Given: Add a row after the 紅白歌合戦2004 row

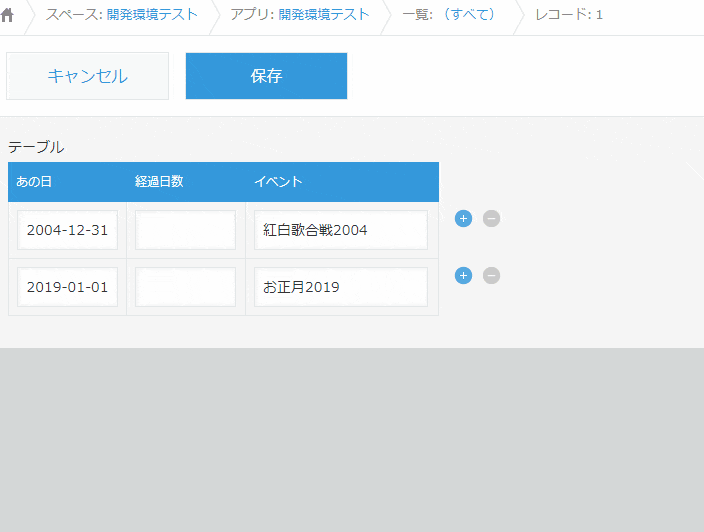Looking at the screenshot, I should tap(463, 219).
